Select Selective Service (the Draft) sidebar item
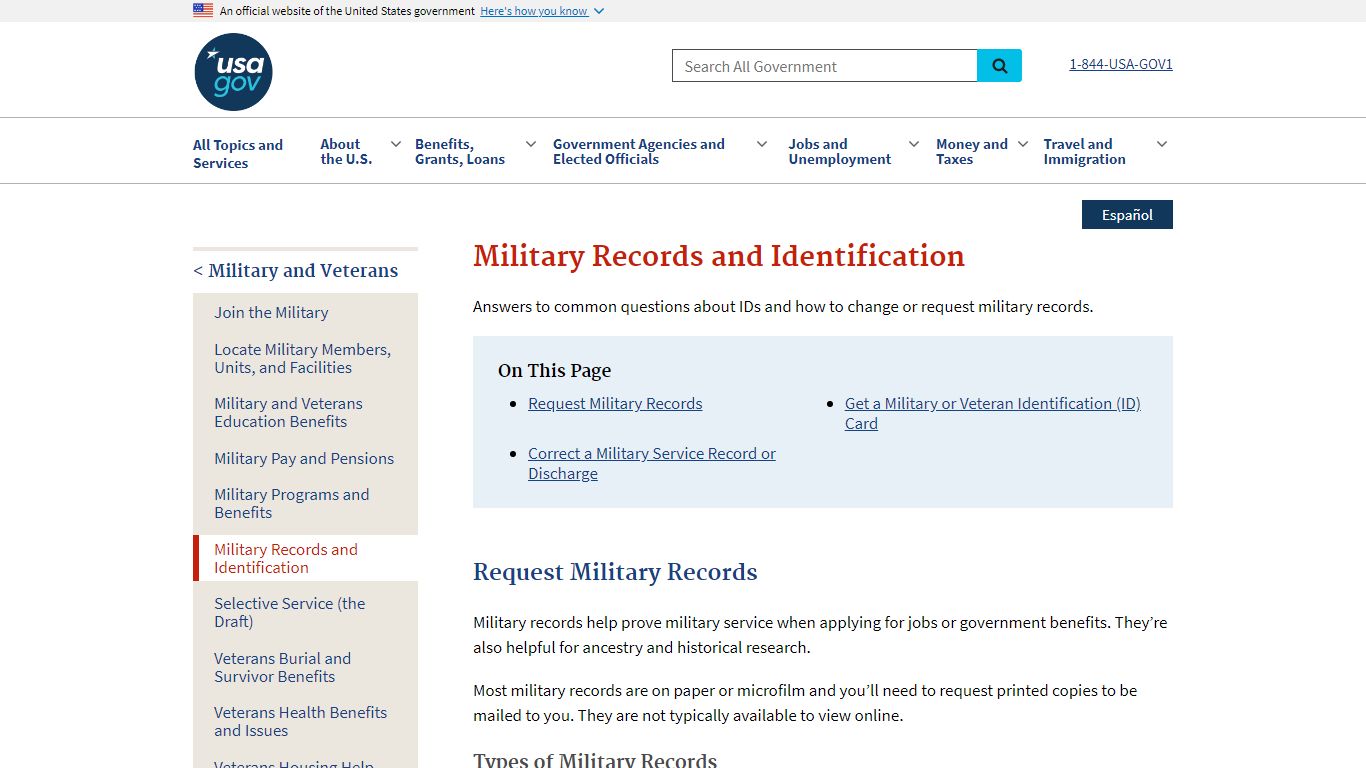 (x=289, y=612)
